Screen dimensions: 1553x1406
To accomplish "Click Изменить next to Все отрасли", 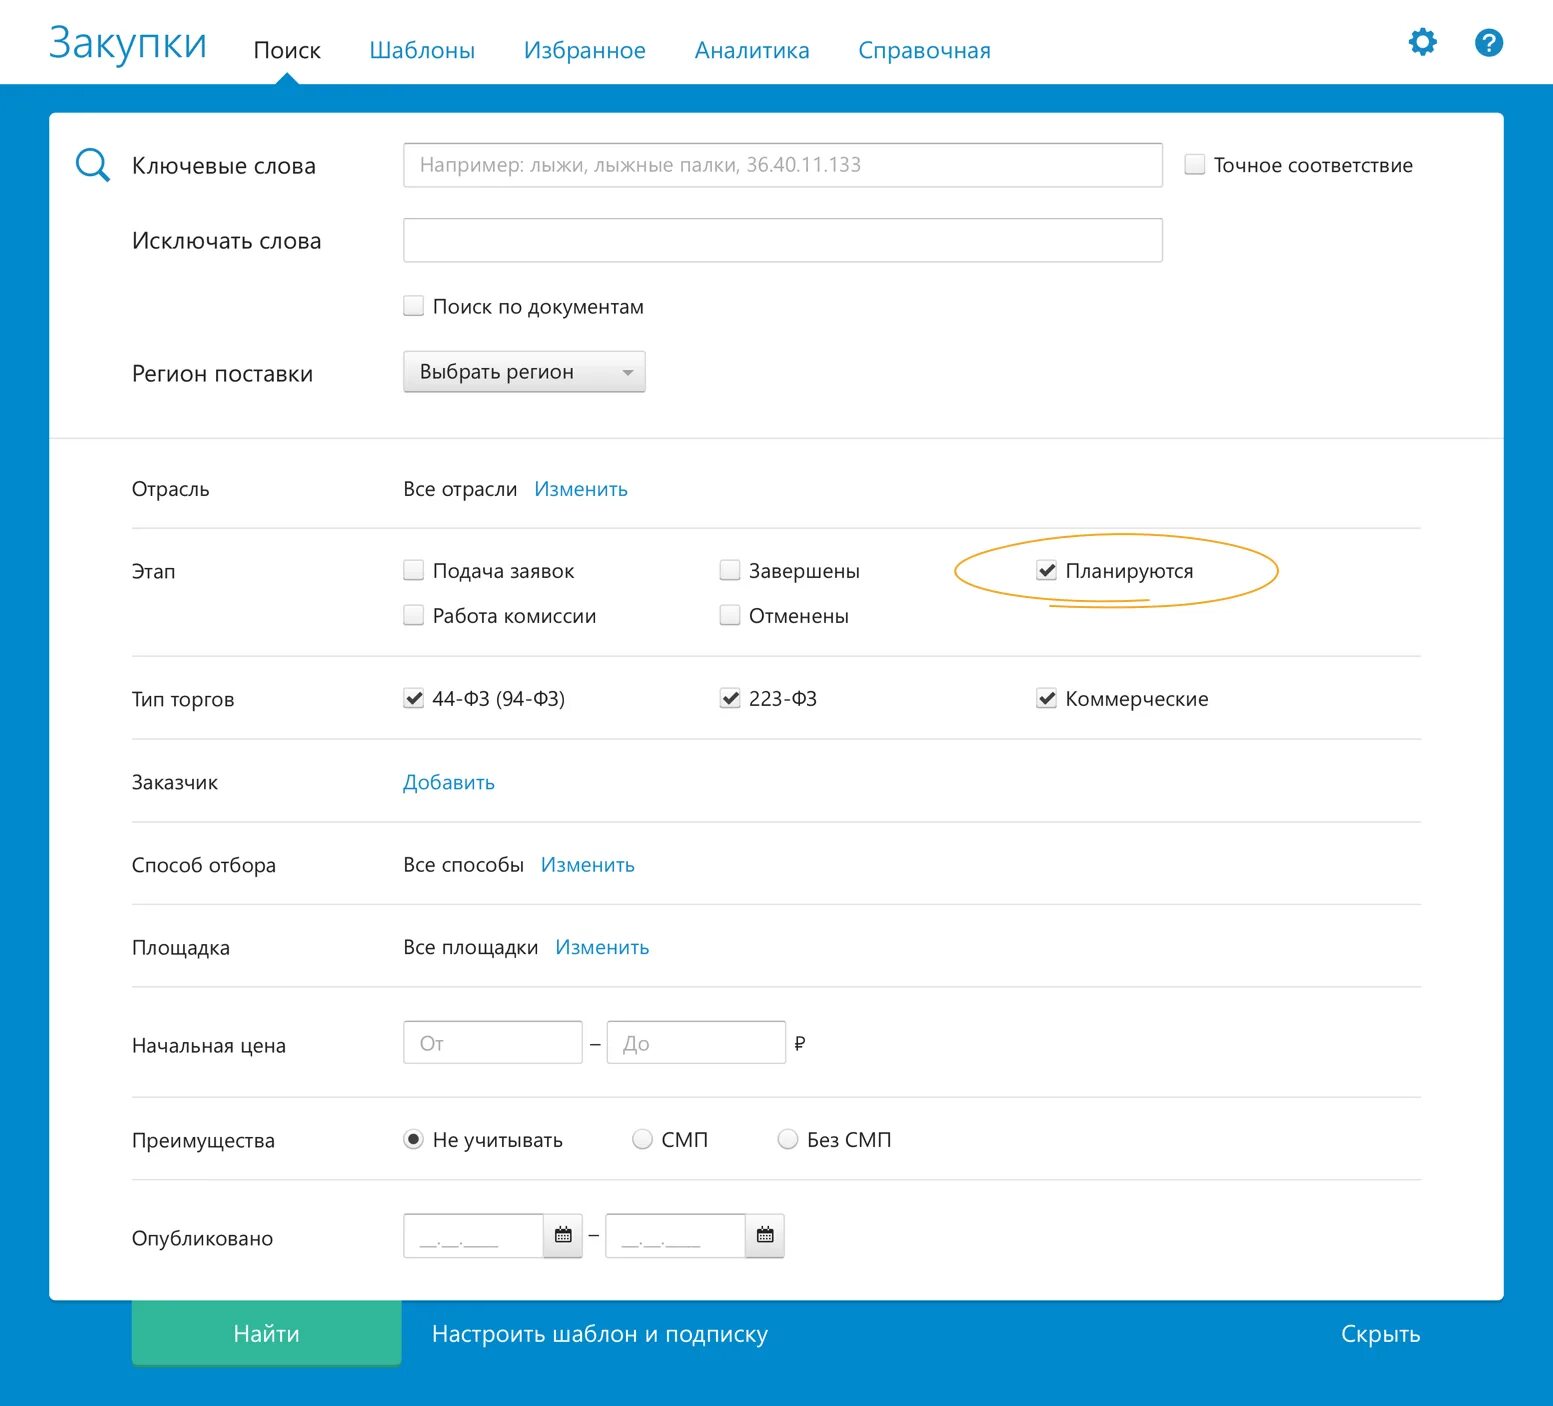I will click(581, 489).
